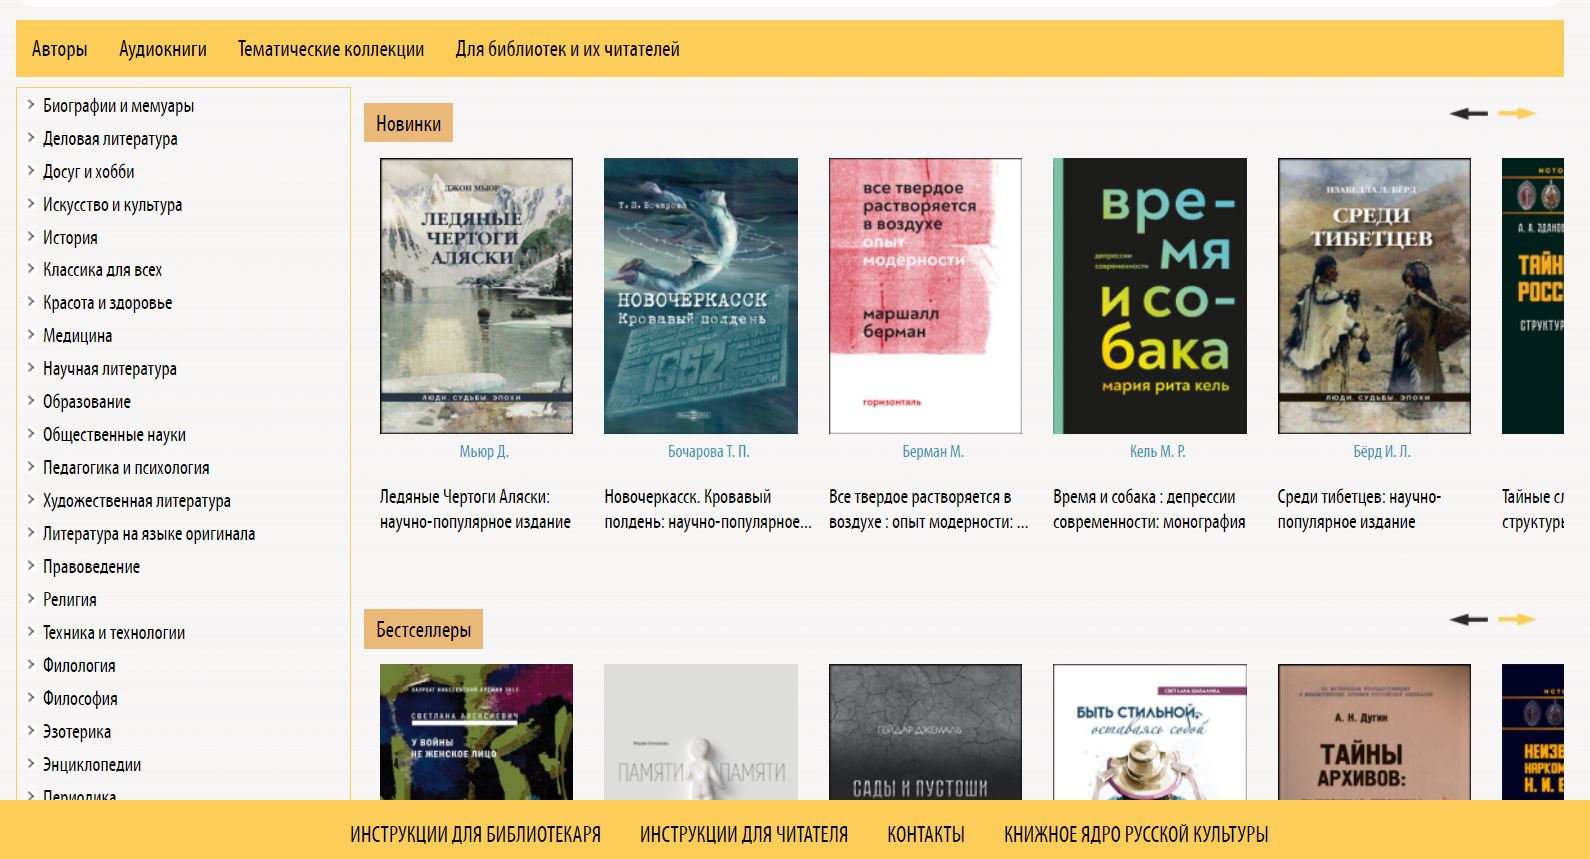Open title Время и собака : депрессии современности
The height and width of the screenshot is (859, 1590).
(x=1149, y=510)
